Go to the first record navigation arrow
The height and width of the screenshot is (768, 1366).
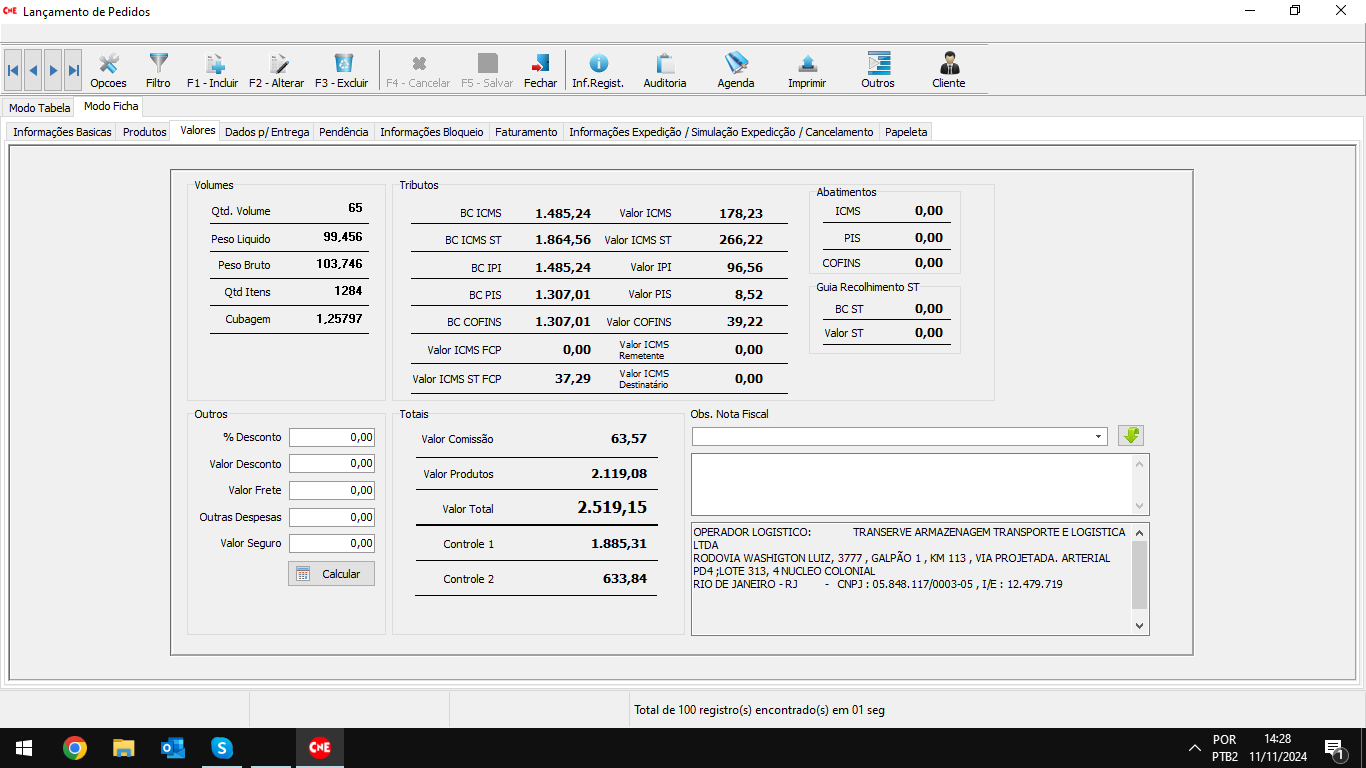click(13, 70)
